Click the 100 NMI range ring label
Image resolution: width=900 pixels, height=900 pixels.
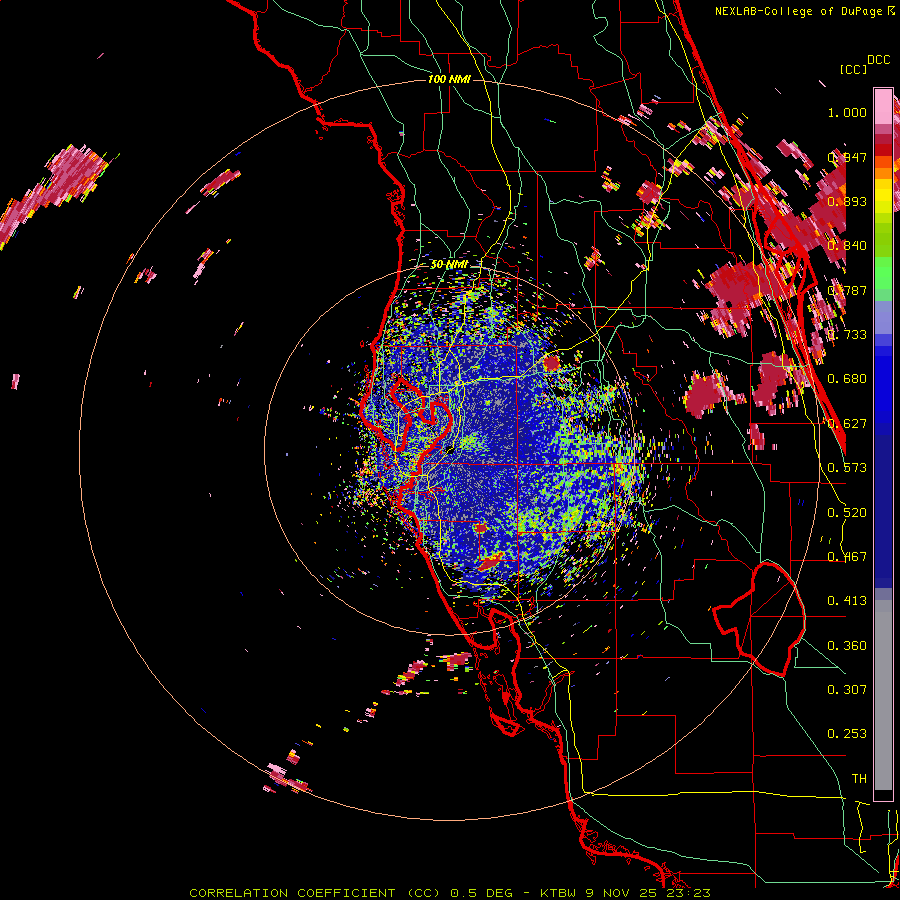(449, 79)
